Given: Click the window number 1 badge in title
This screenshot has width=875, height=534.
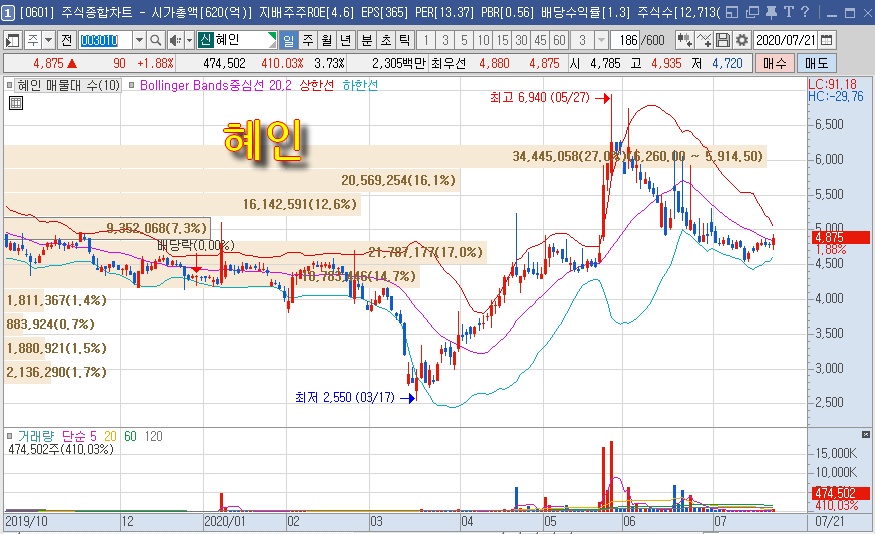Looking at the screenshot, I should click(8, 12).
